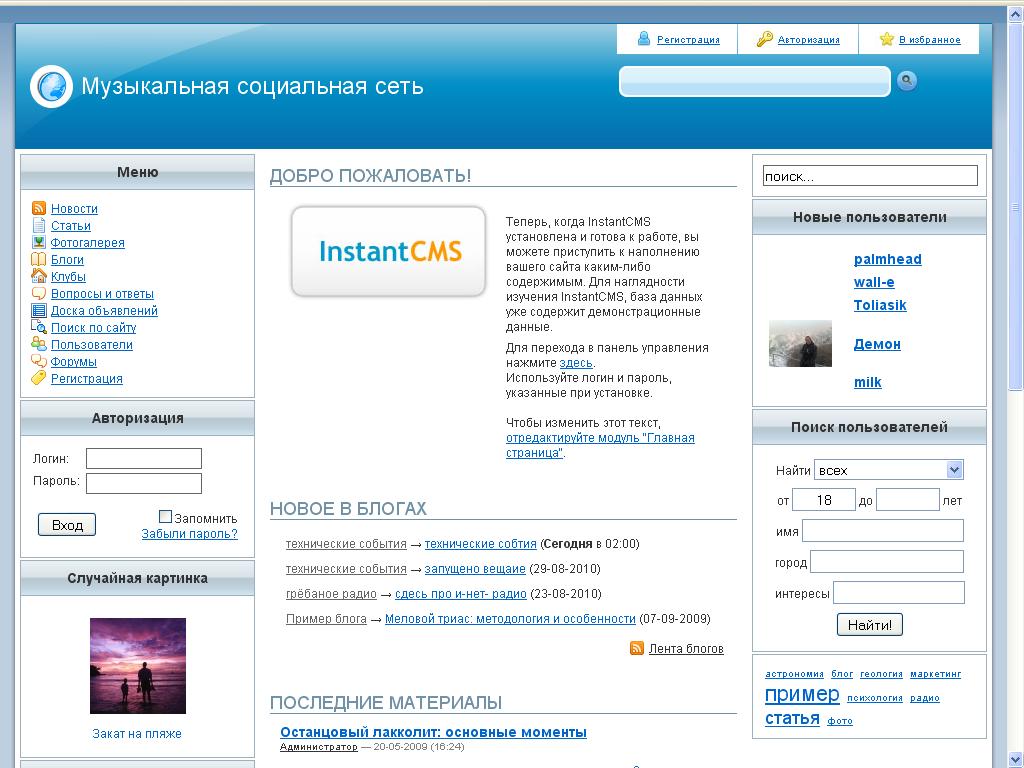Click the Закат на пляже thumbnail image
This screenshot has height=768, width=1024.
138,665
